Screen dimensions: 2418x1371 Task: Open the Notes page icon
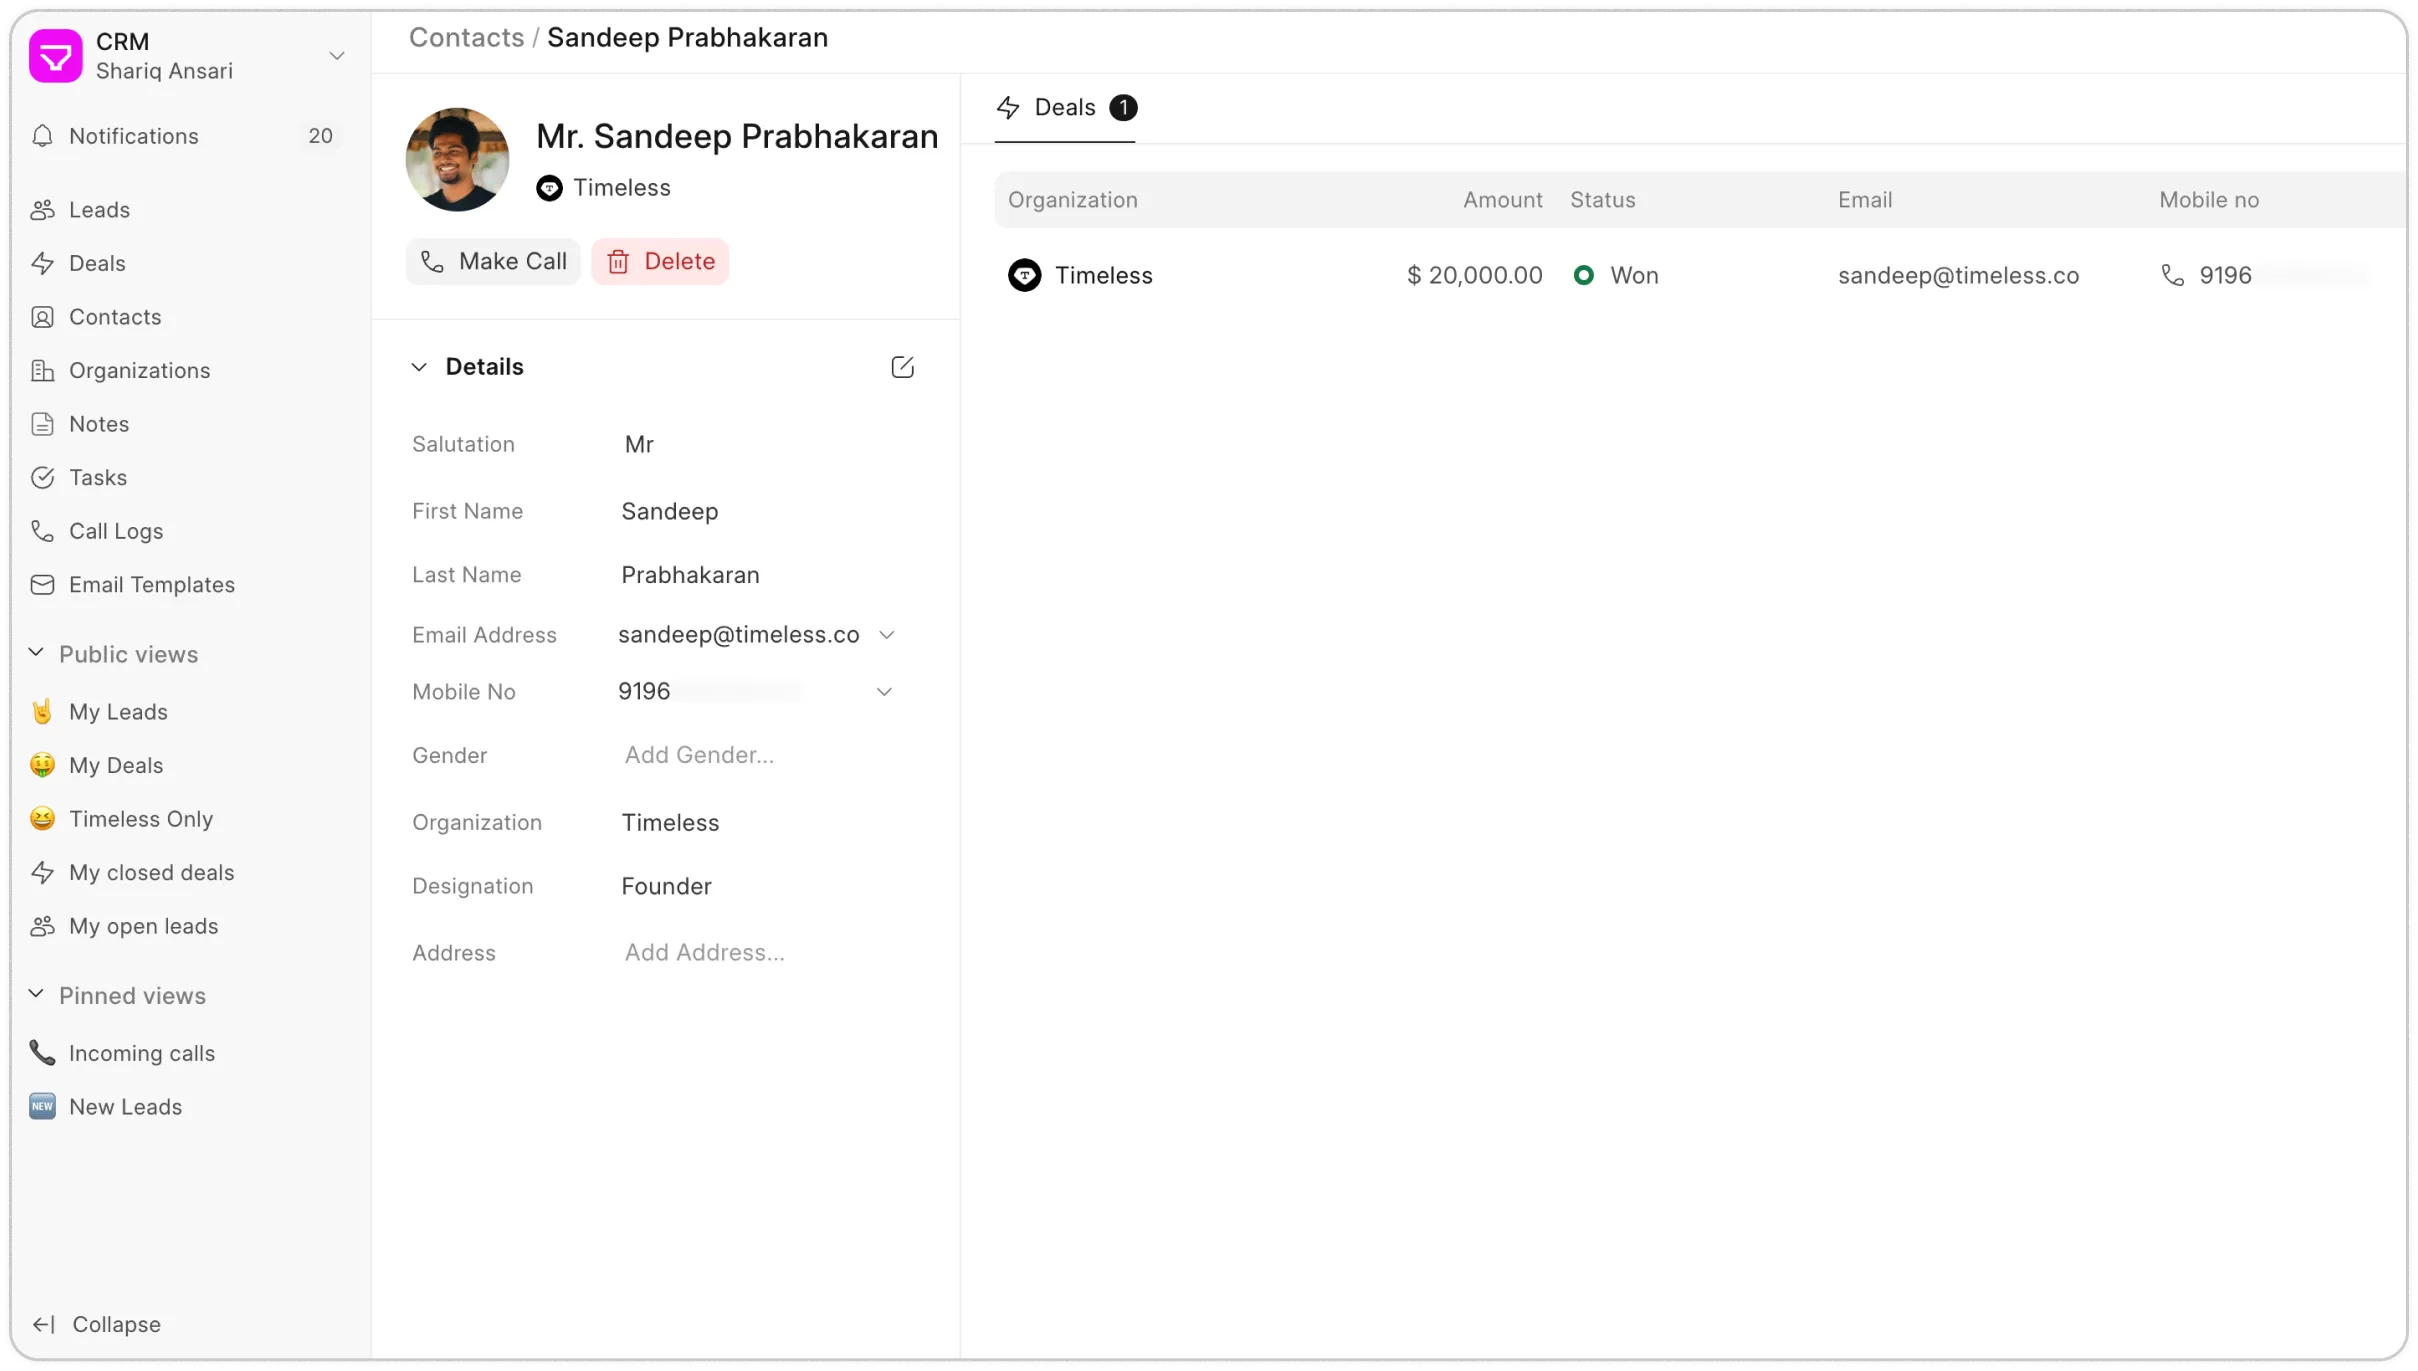coord(42,424)
